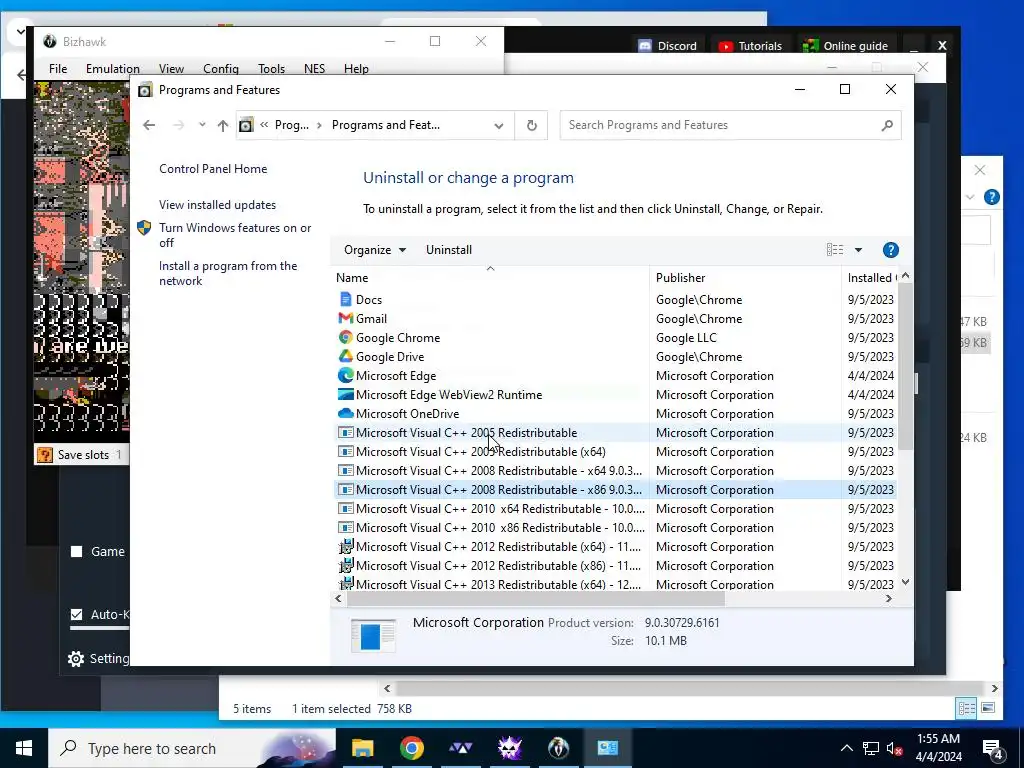Open Install a program from the network

coord(228,274)
